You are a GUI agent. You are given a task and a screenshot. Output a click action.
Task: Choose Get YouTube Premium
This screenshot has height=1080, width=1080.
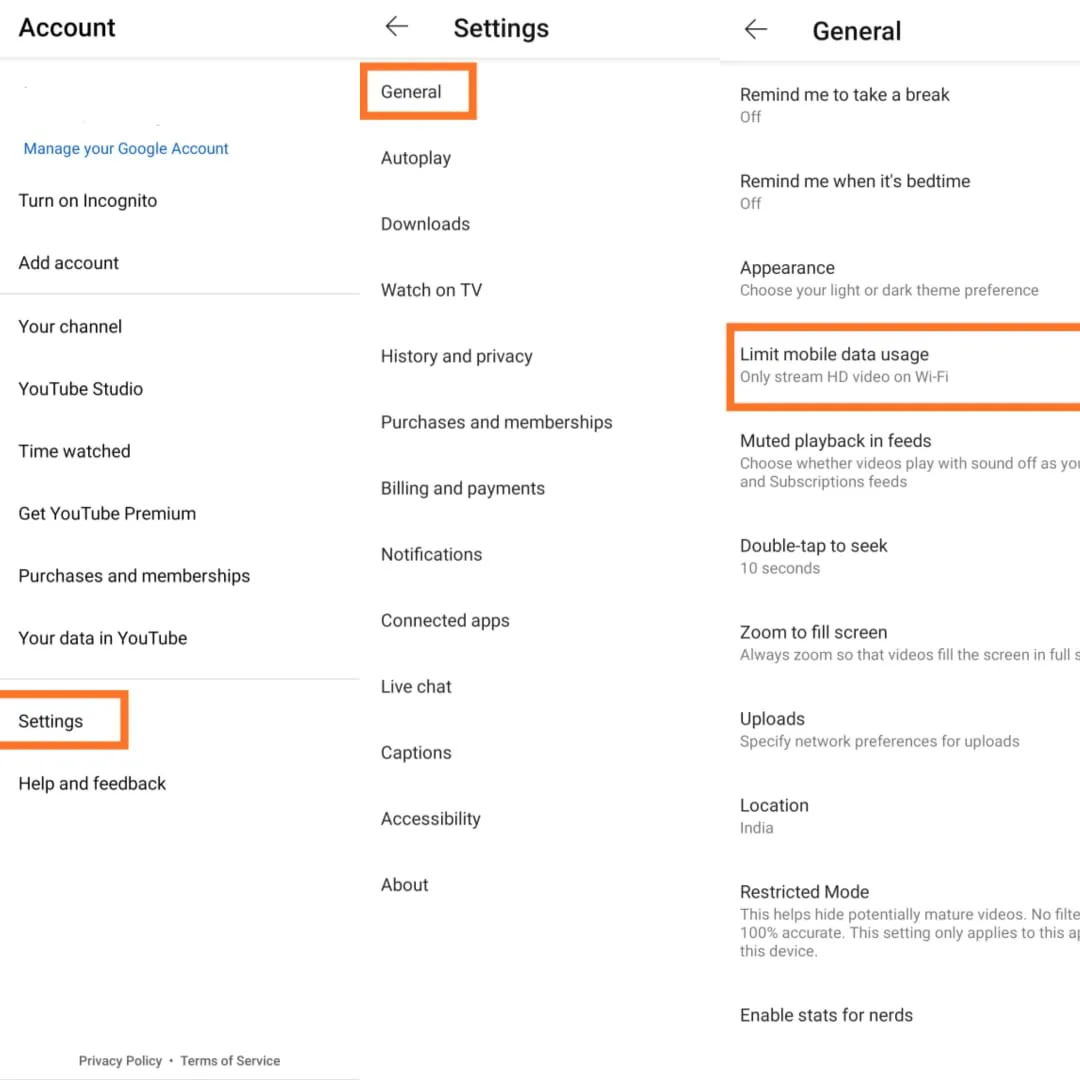click(107, 514)
